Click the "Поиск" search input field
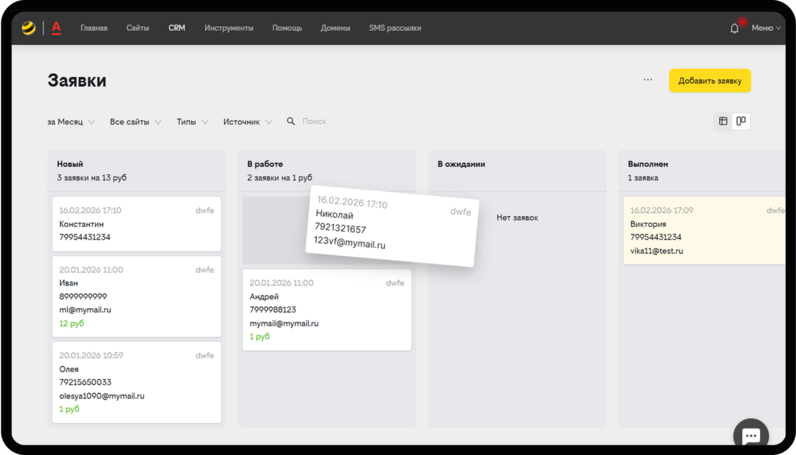This screenshot has width=796, height=455. [x=340, y=122]
